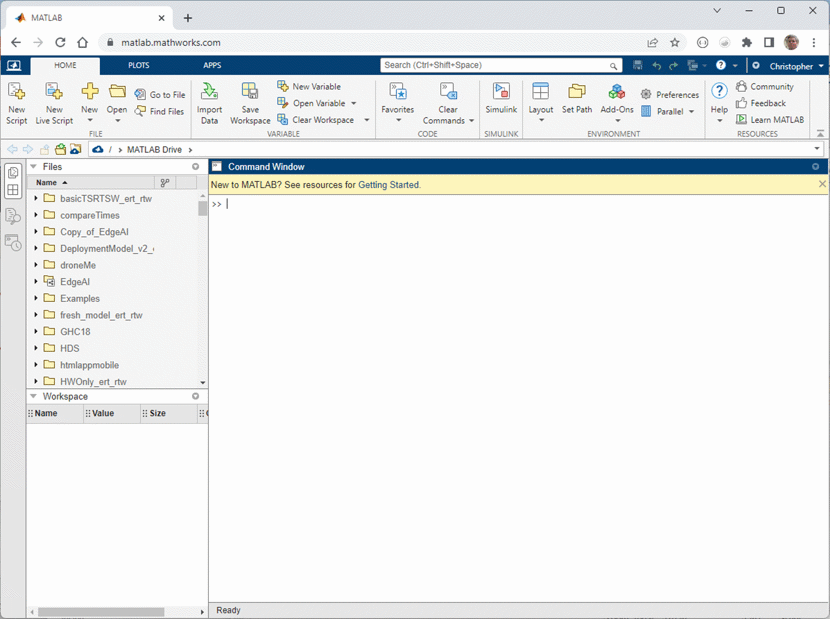
Task: Bookmark this page in Chrome
Action: pos(674,42)
